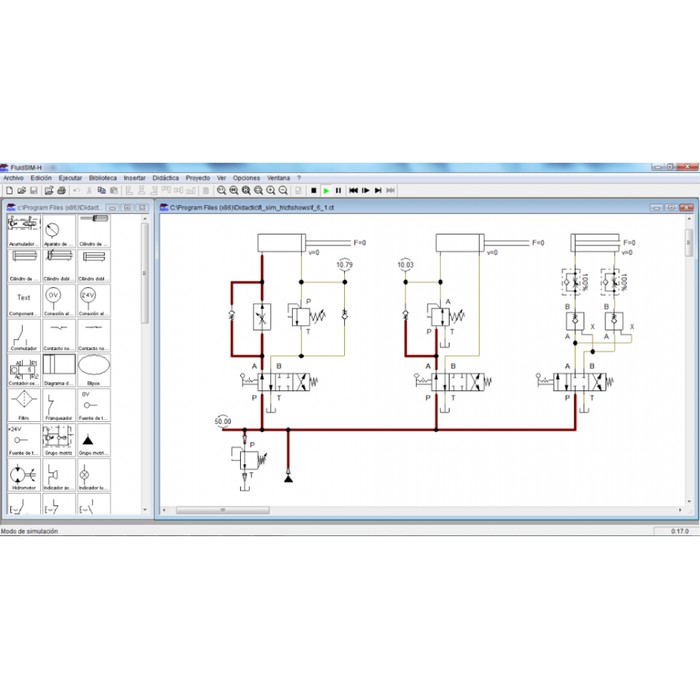
Task: Click the New file icon in toolbar
Action: 8,190
